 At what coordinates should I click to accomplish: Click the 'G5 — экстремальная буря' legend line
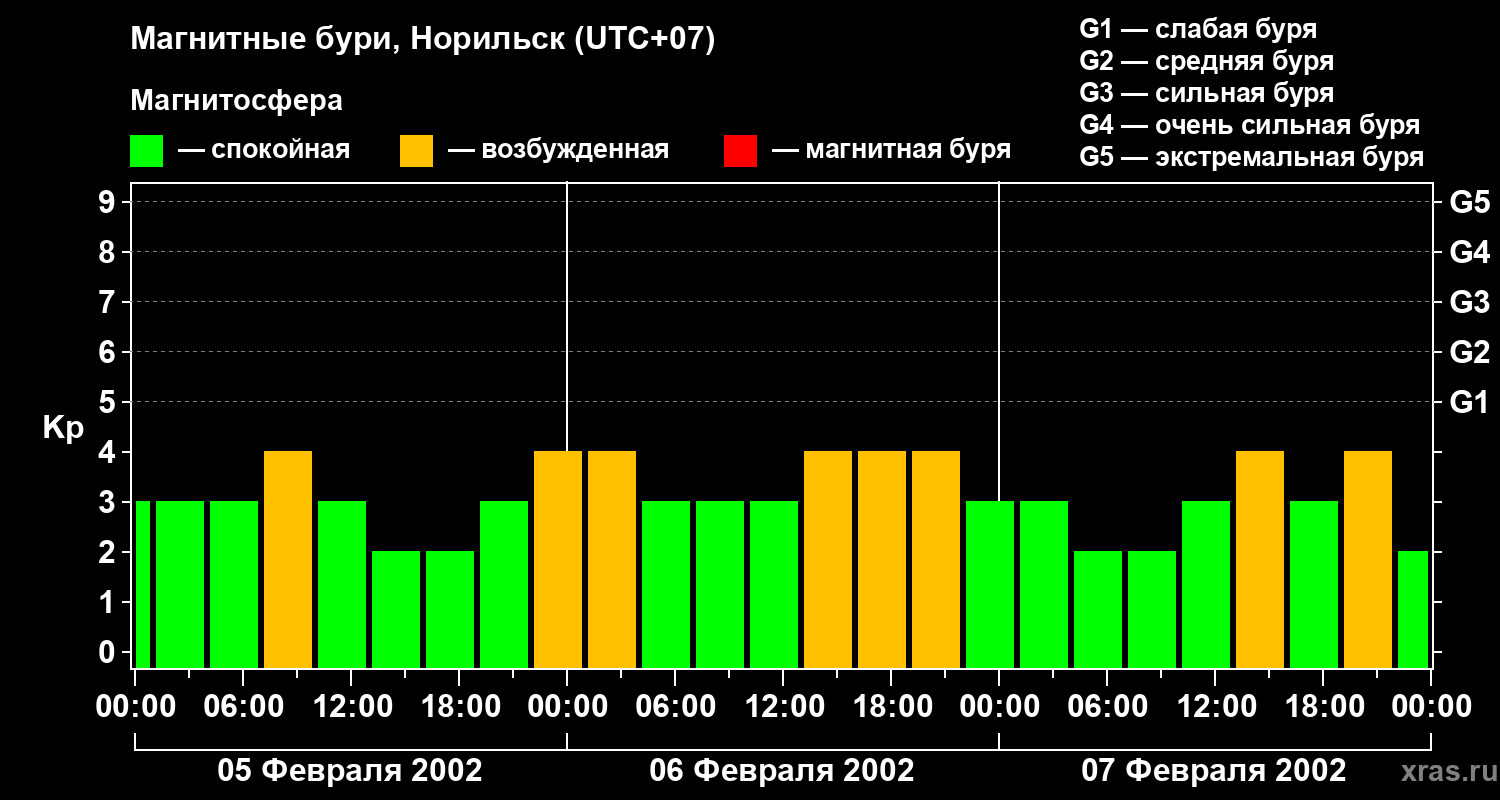coord(1251,157)
